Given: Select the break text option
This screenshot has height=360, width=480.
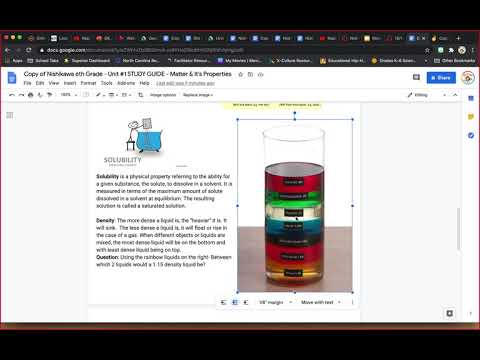Looking at the screenshot, I should (246, 302).
